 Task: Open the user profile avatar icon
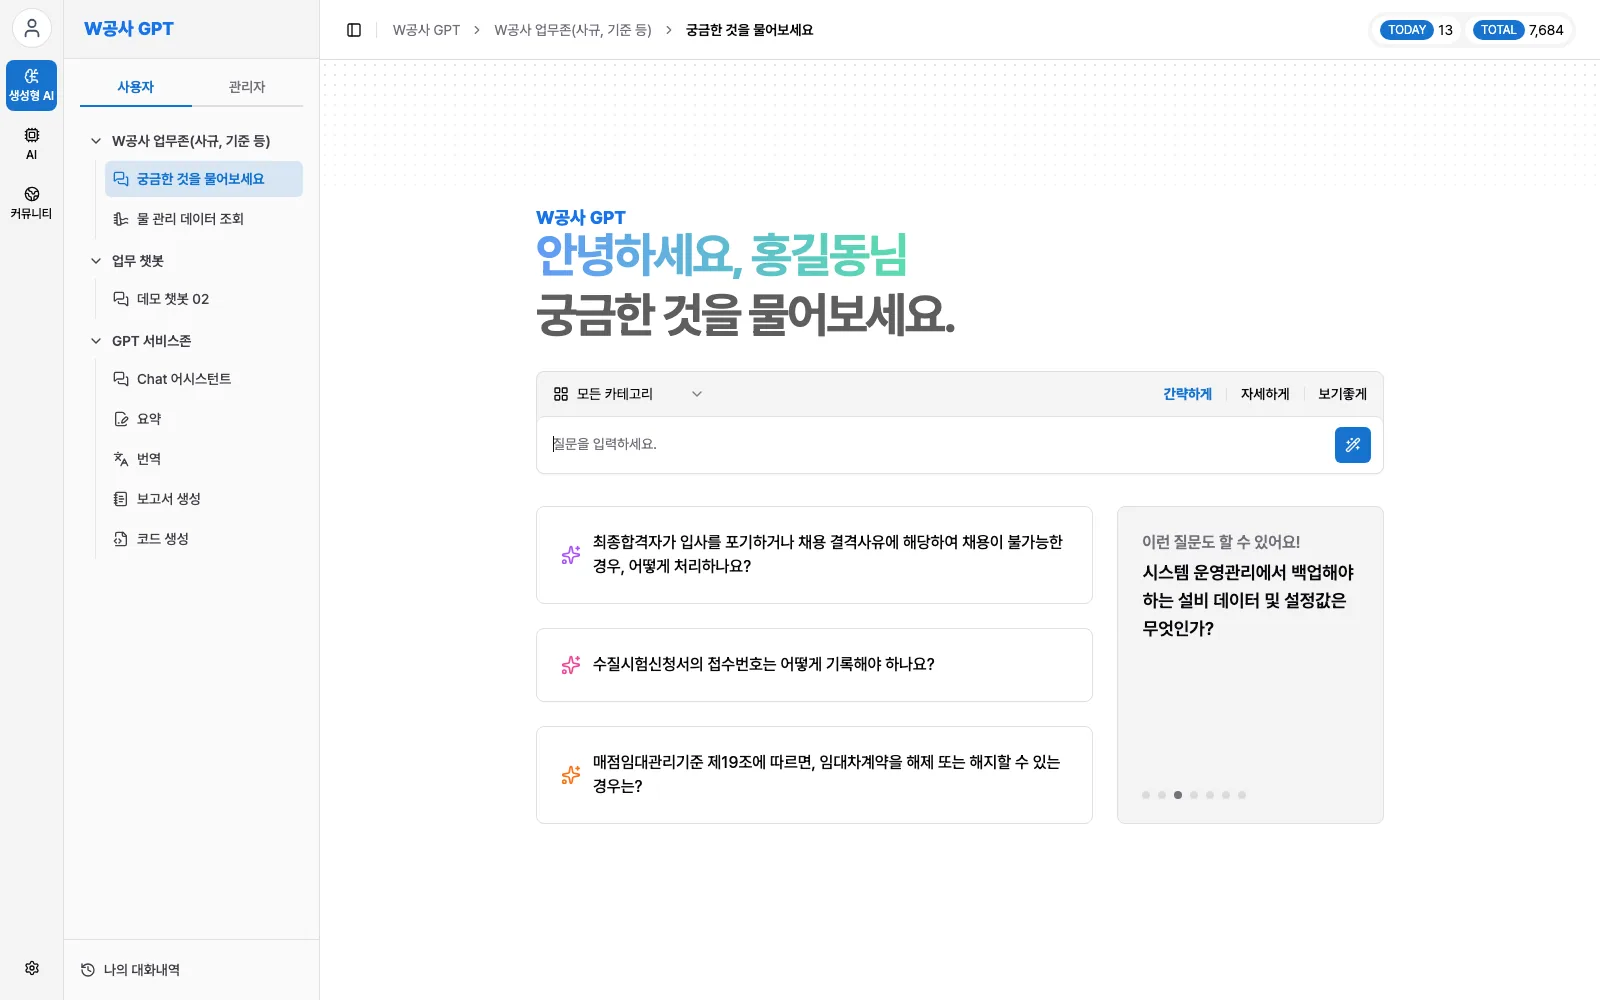click(x=32, y=28)
